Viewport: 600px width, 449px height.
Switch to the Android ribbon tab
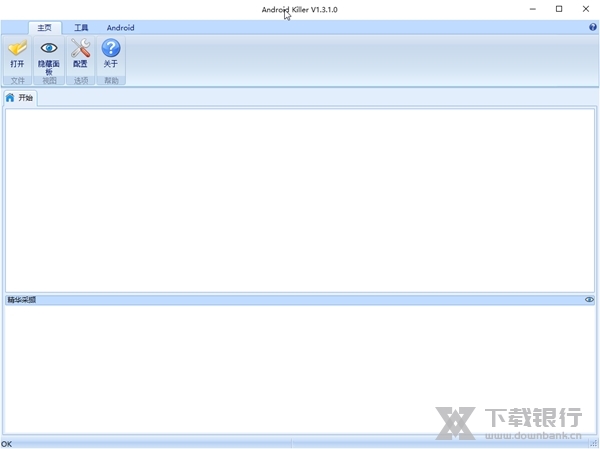tap(121, 28)
